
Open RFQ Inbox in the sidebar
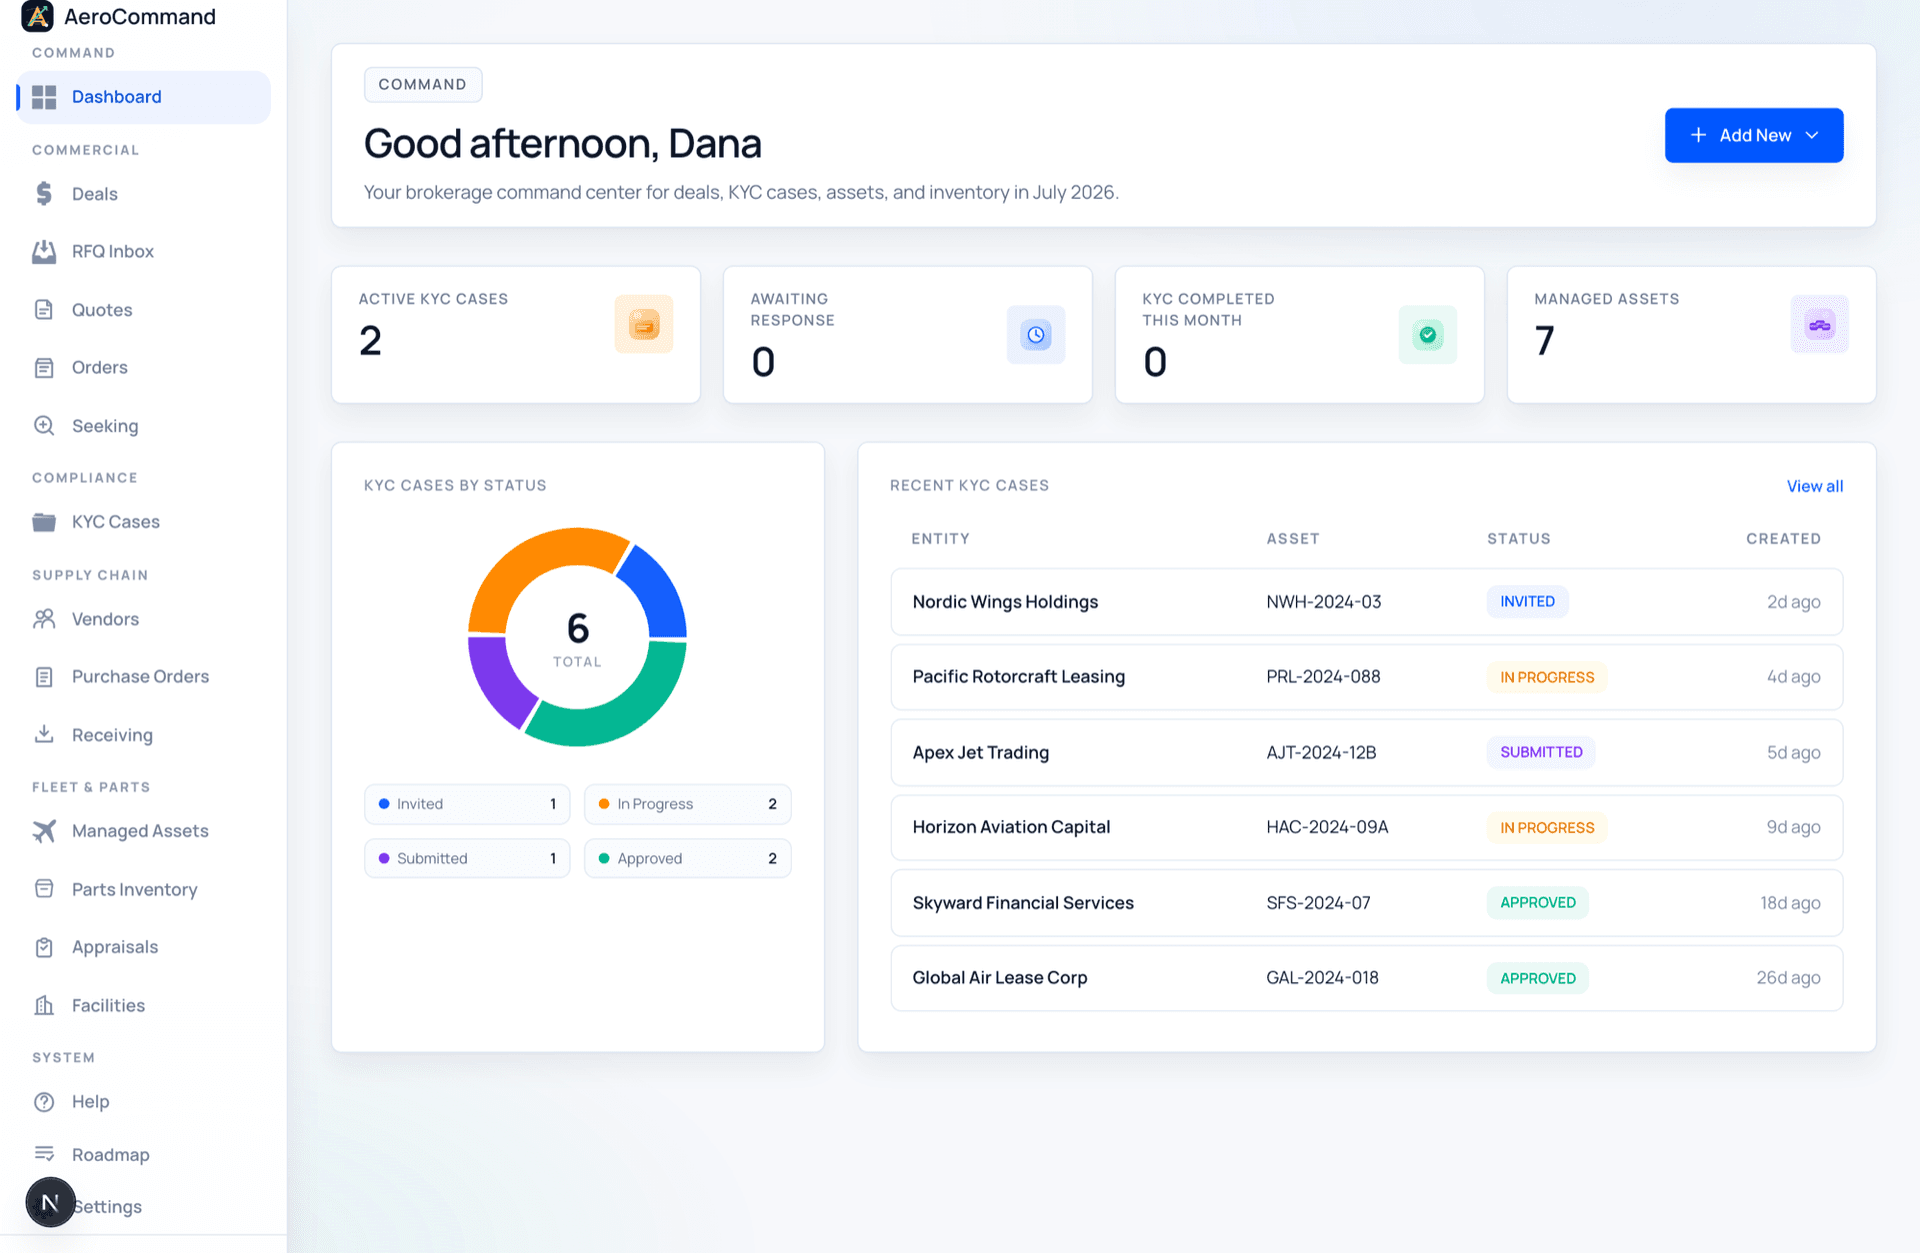pos(144,252)
